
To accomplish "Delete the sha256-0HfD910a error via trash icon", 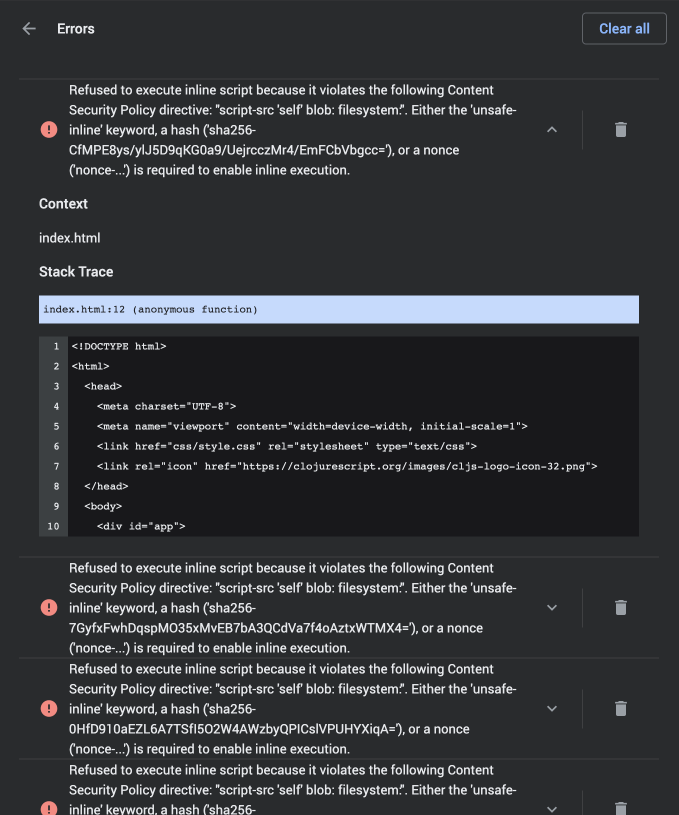I will tap(621, 709).
